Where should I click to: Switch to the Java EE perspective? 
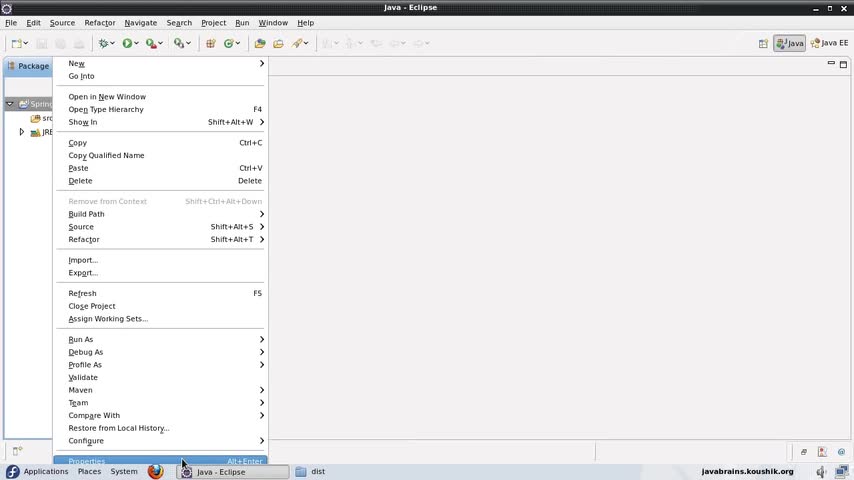pyautogui.click(x=829, y=43)
